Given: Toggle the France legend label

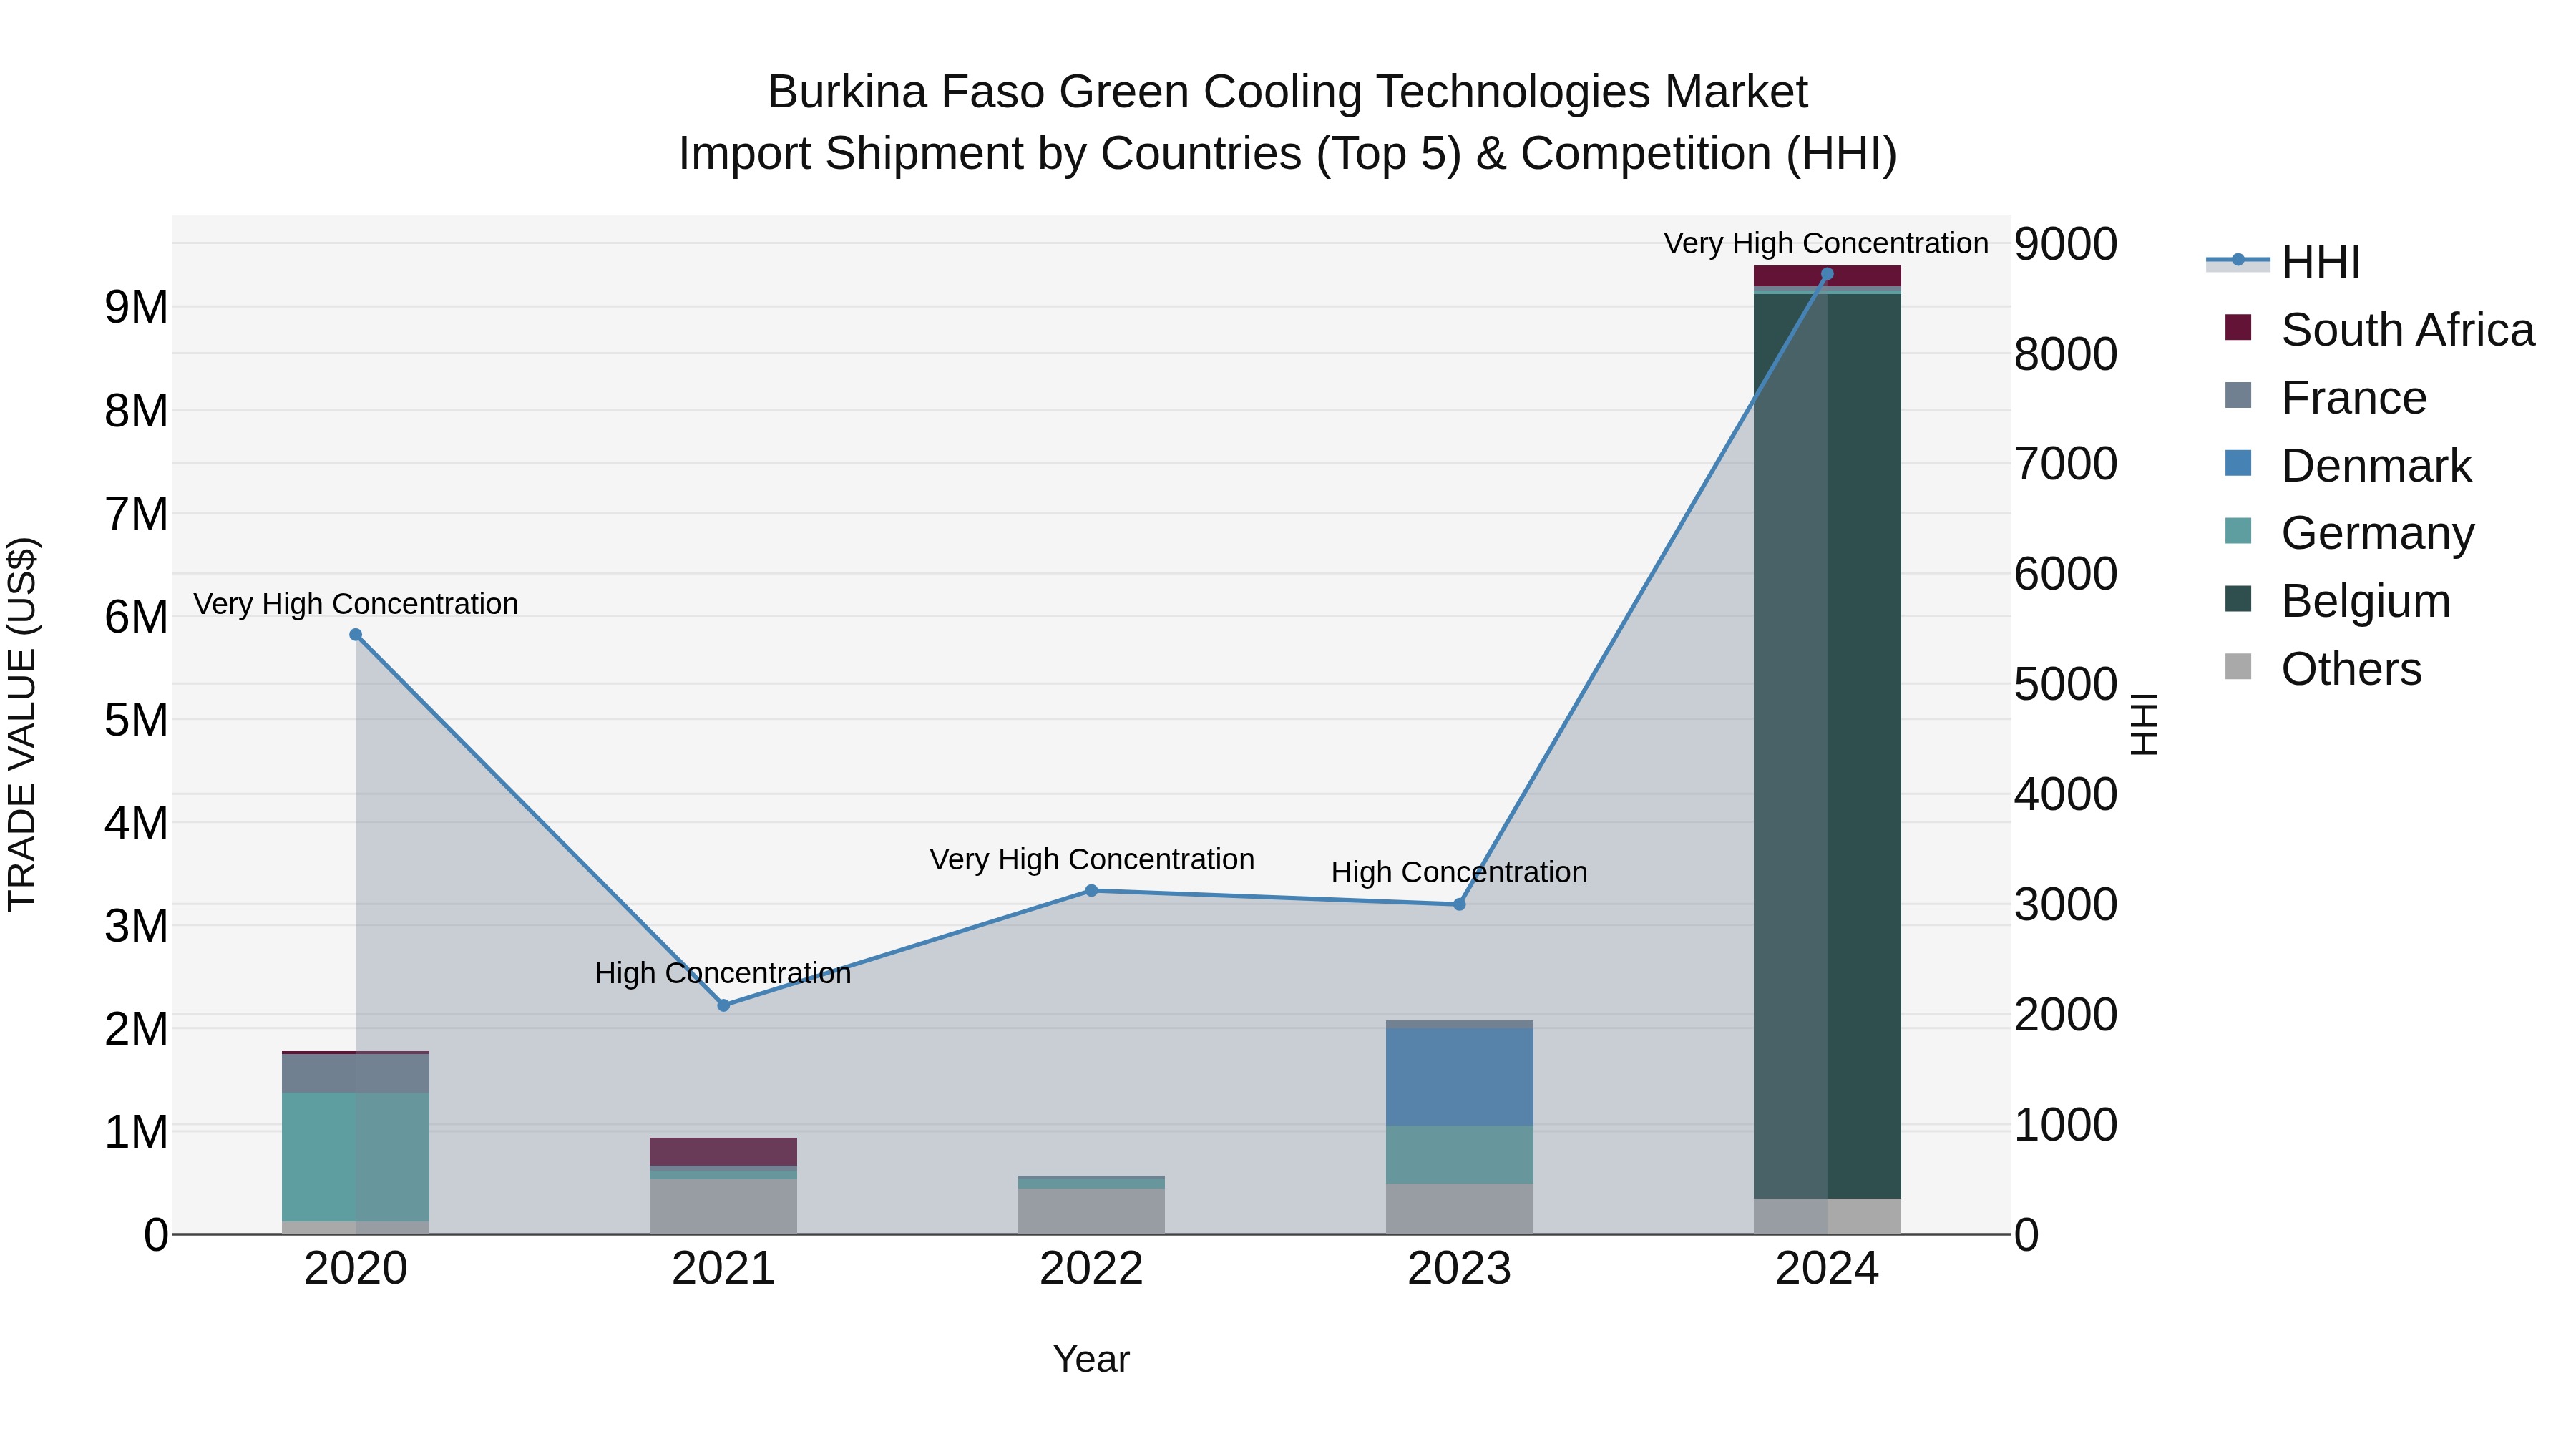Looking at the screenshot, I should (2354, 398).
